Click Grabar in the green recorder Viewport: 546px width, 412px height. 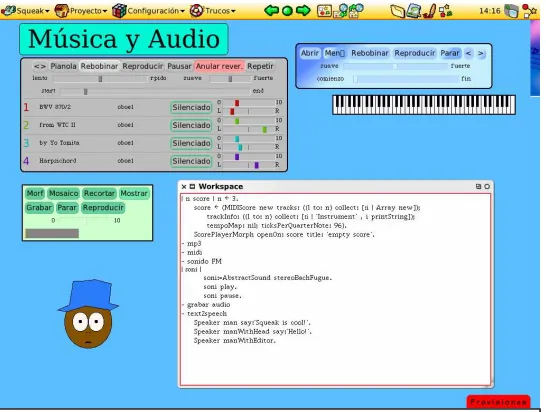point(39,208)
